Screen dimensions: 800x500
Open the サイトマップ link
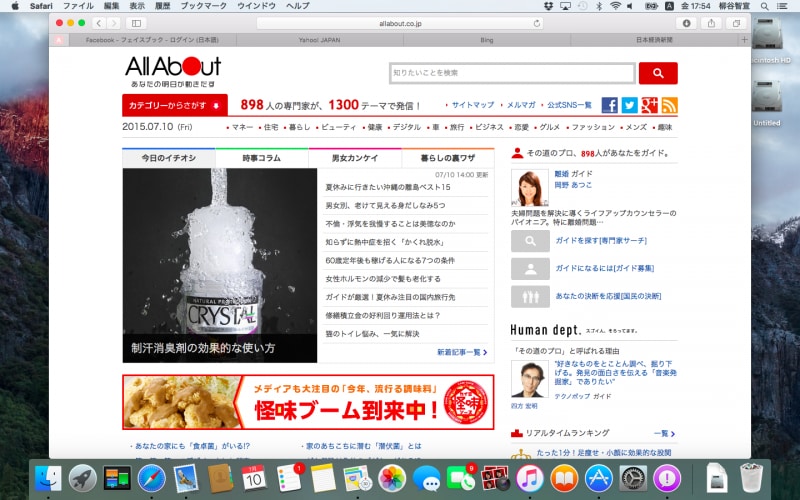473,105
